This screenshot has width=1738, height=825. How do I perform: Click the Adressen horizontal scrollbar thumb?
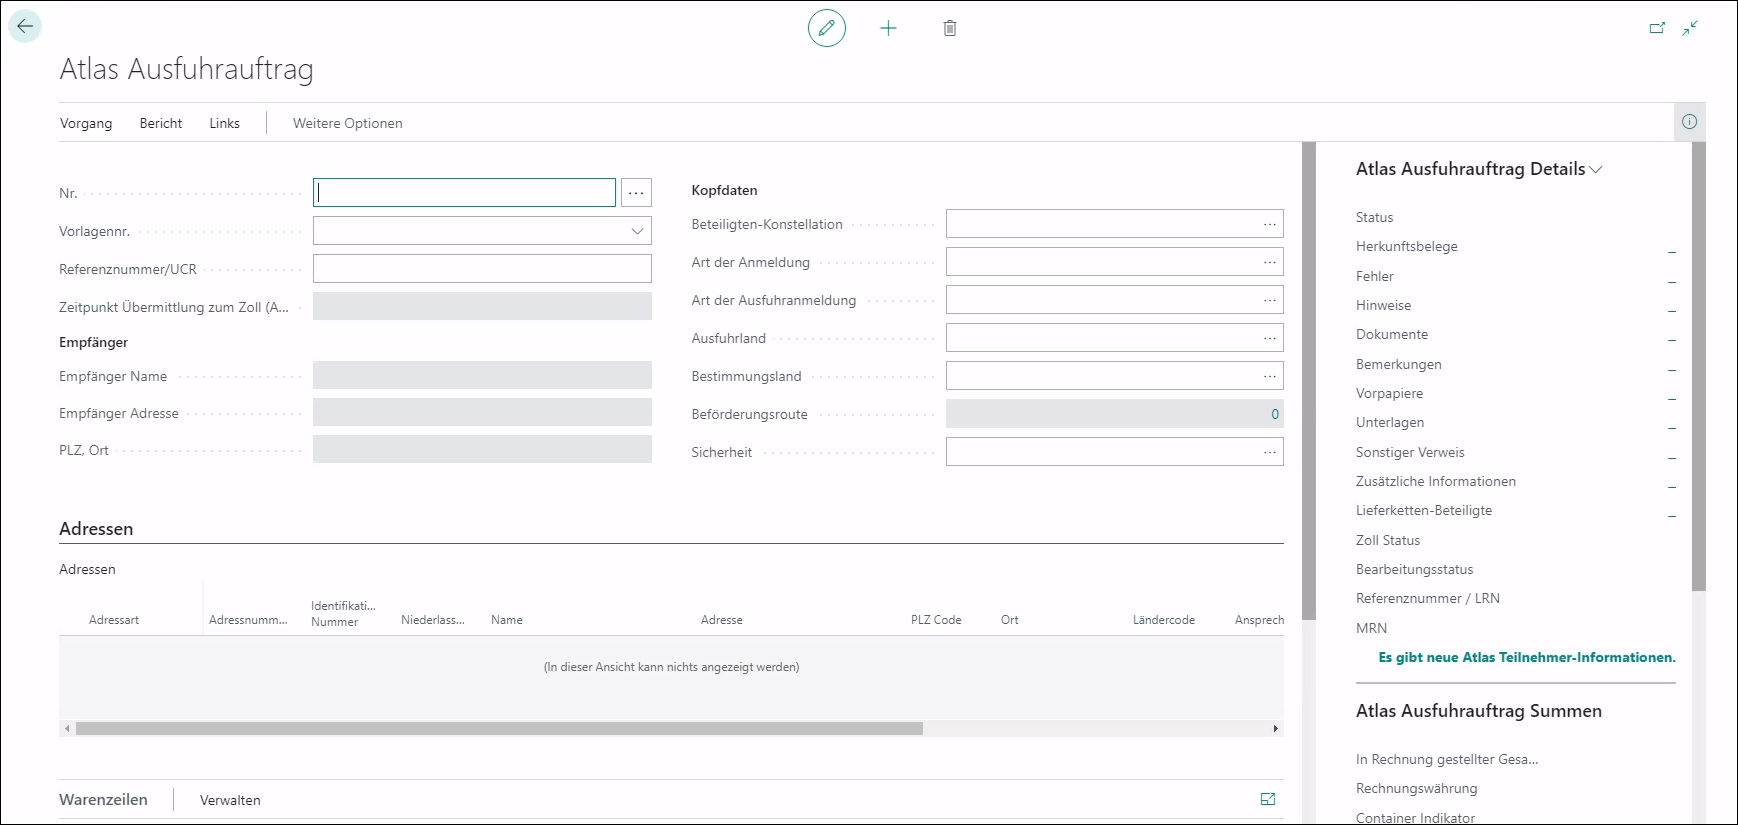point(499,729)
